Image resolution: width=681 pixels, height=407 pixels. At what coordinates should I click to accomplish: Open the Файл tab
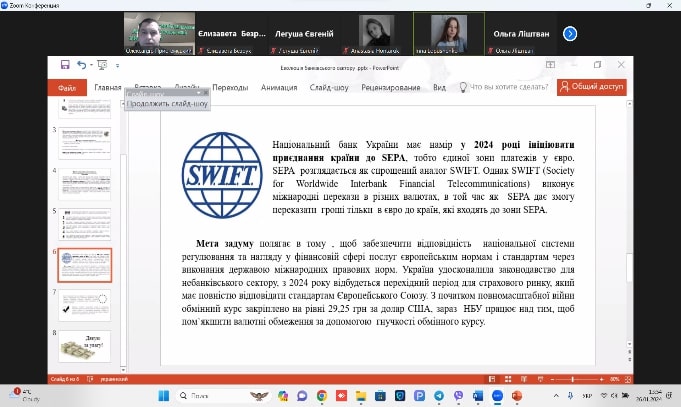click(67, 88)
